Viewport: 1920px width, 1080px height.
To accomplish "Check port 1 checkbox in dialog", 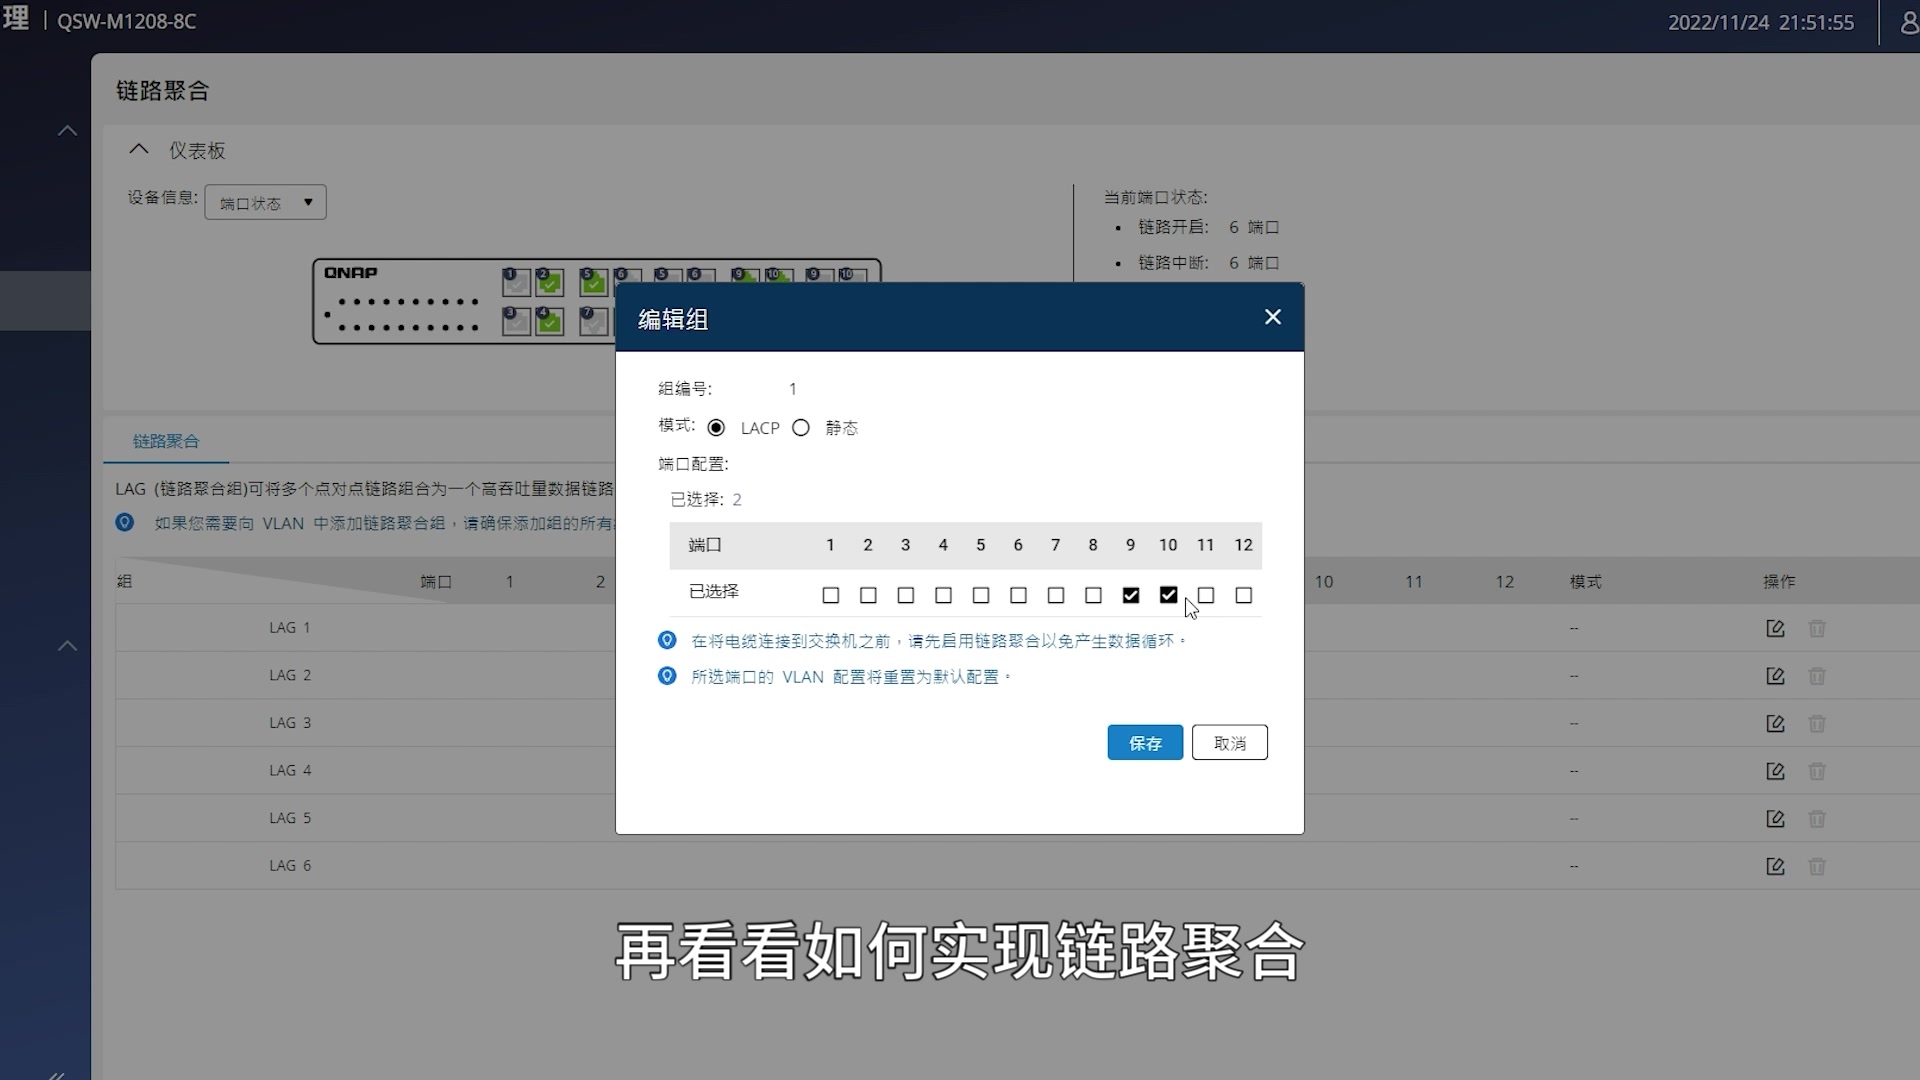I will 830,595.
